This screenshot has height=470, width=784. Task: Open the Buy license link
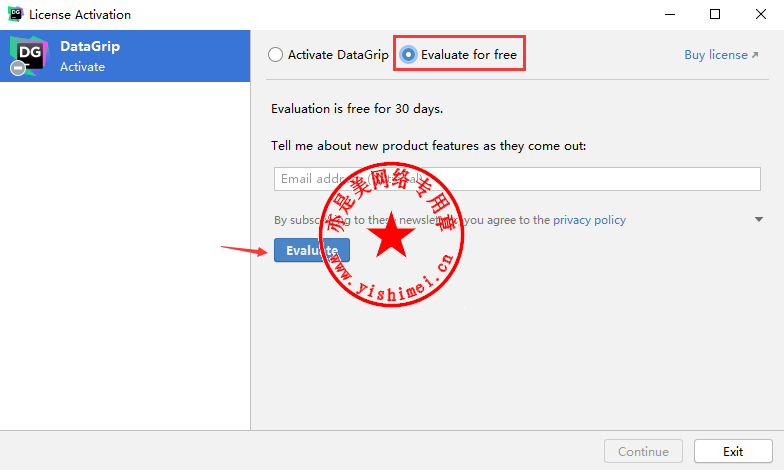[721, 55]
